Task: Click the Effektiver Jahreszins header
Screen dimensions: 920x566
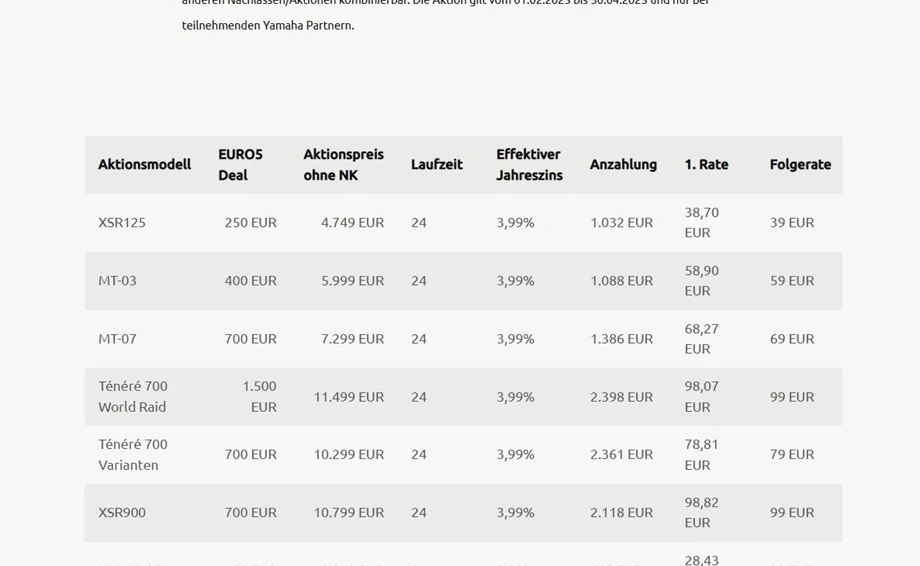Action: 529,164
